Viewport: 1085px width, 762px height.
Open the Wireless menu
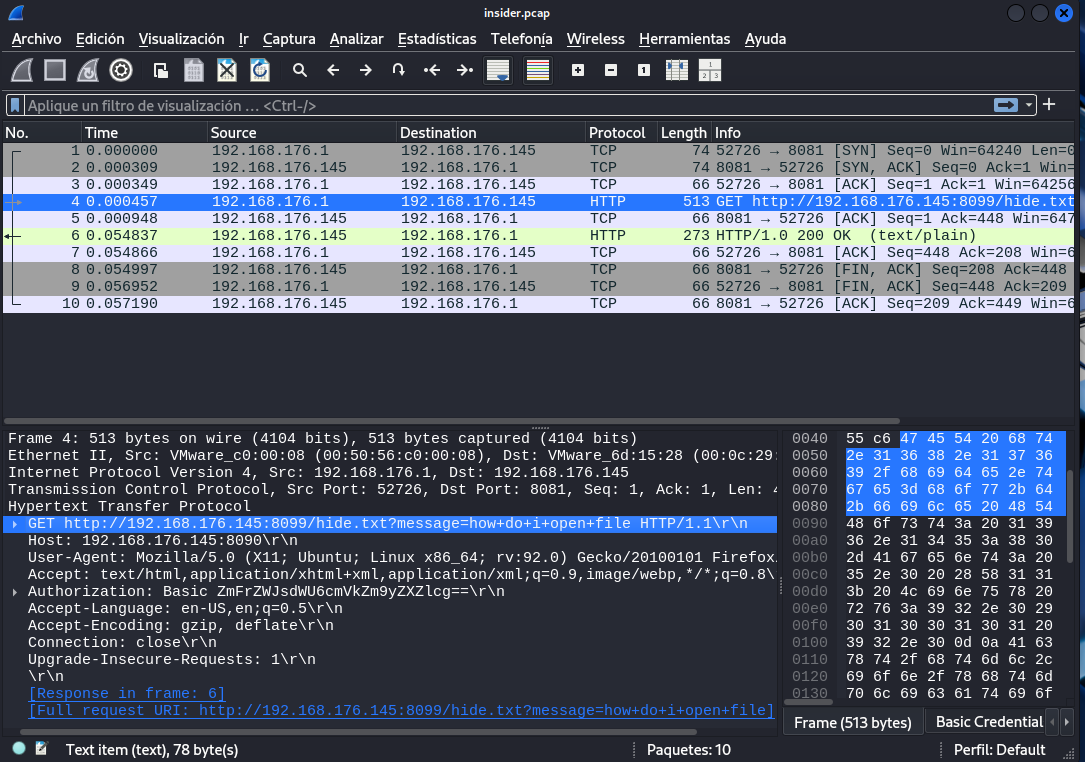click(x=596, y=39)
